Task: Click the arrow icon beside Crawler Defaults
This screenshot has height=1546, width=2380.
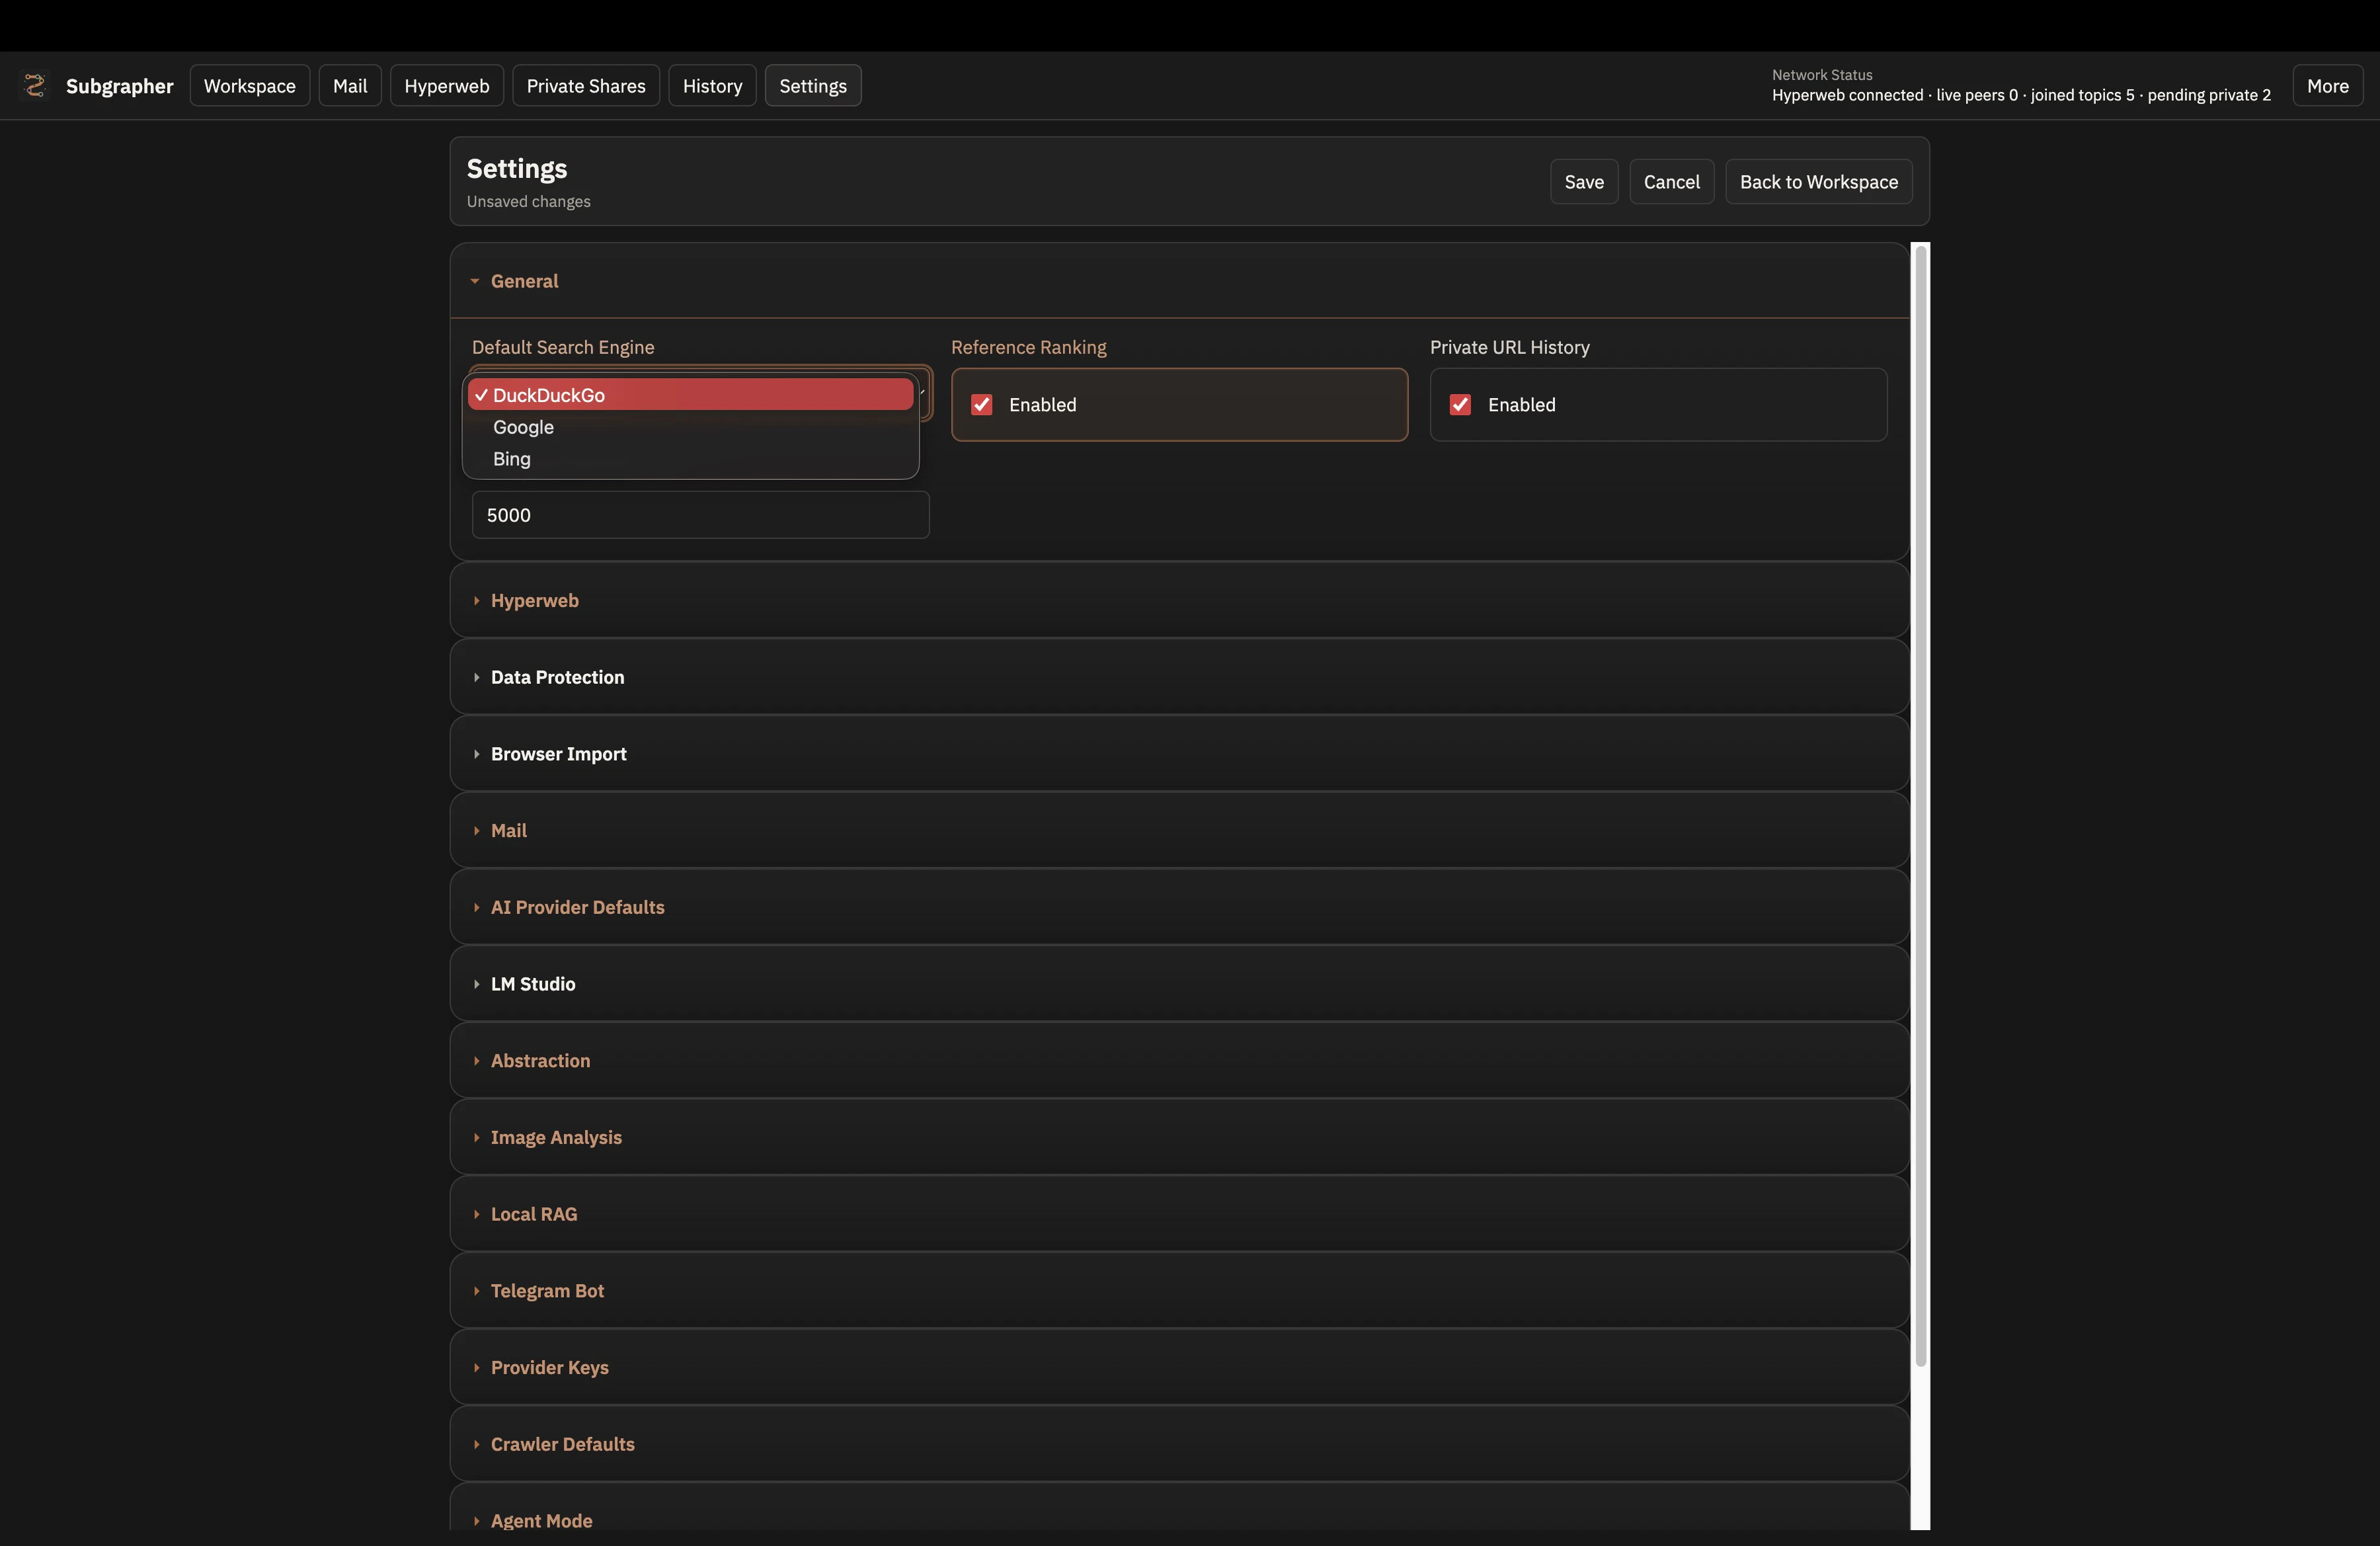Action: tap(476, 1444)
